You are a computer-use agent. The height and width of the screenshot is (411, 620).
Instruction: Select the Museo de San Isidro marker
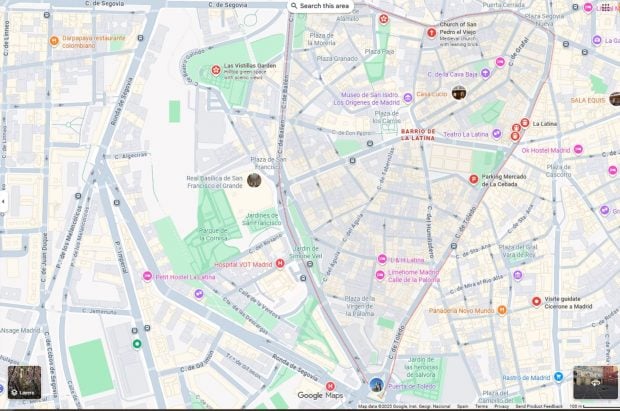(408, 97)
